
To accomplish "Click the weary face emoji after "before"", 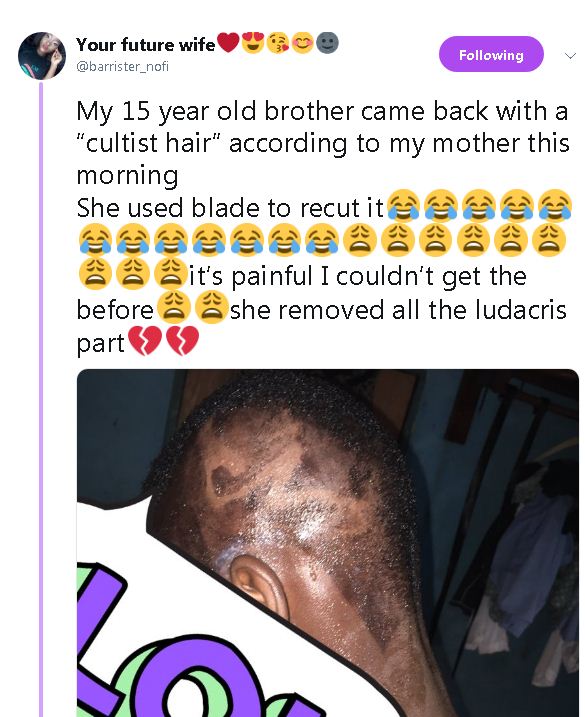I will click(173, 308).
